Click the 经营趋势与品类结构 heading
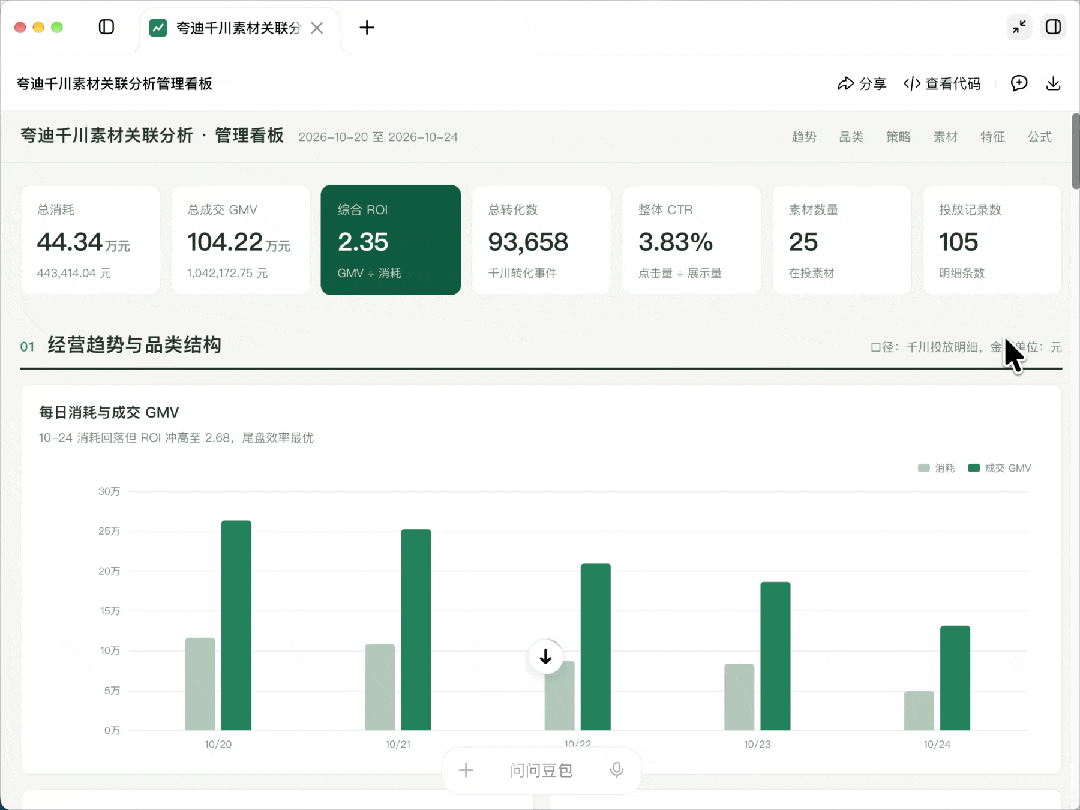Viewport: 1080px width, 810px height. click(134, 344)
